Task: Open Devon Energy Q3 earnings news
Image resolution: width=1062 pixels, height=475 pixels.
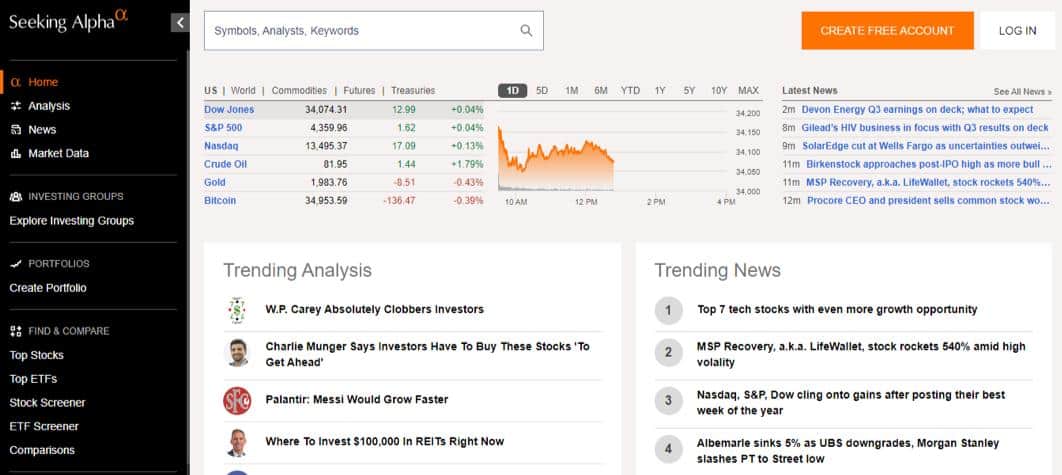Action: 917,109
